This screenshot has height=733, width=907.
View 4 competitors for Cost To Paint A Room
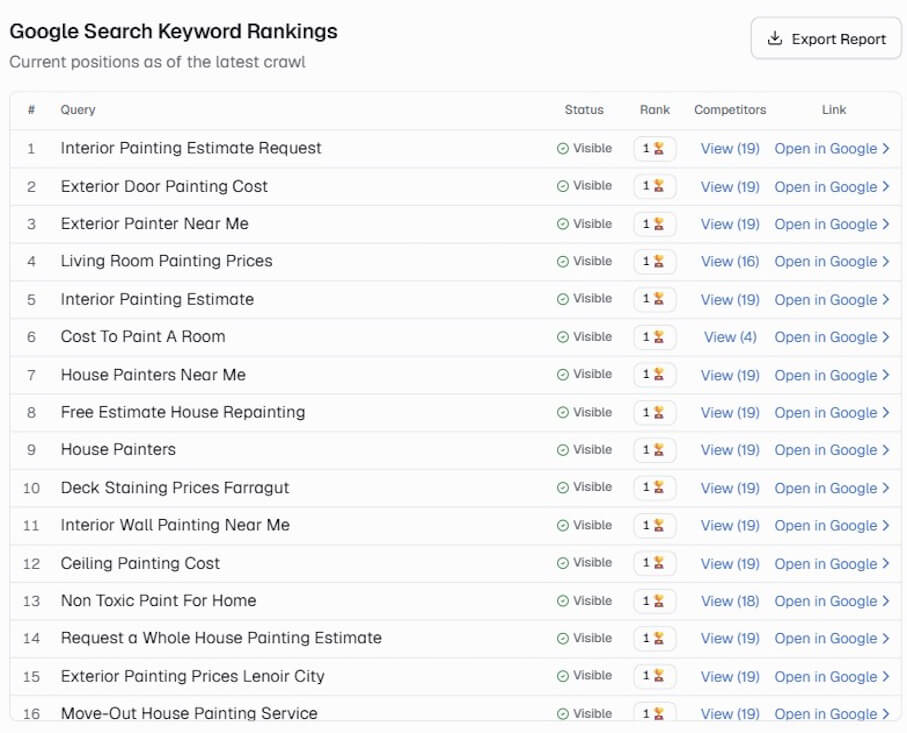(730, 337)
